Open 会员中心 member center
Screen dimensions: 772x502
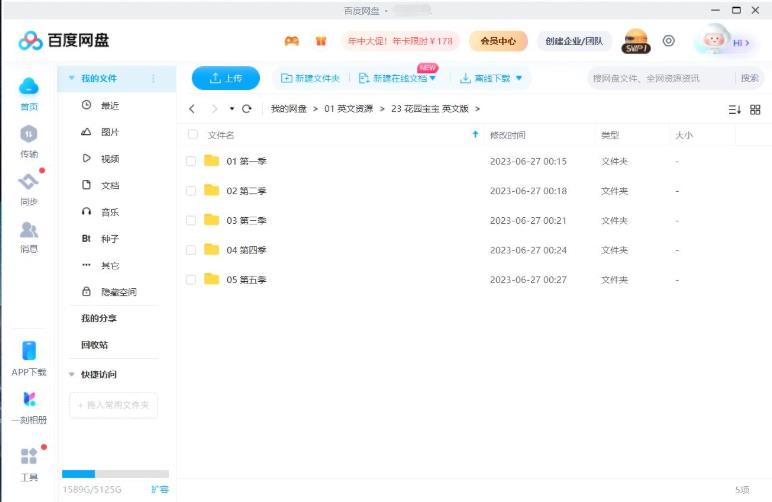coord(498,41)
